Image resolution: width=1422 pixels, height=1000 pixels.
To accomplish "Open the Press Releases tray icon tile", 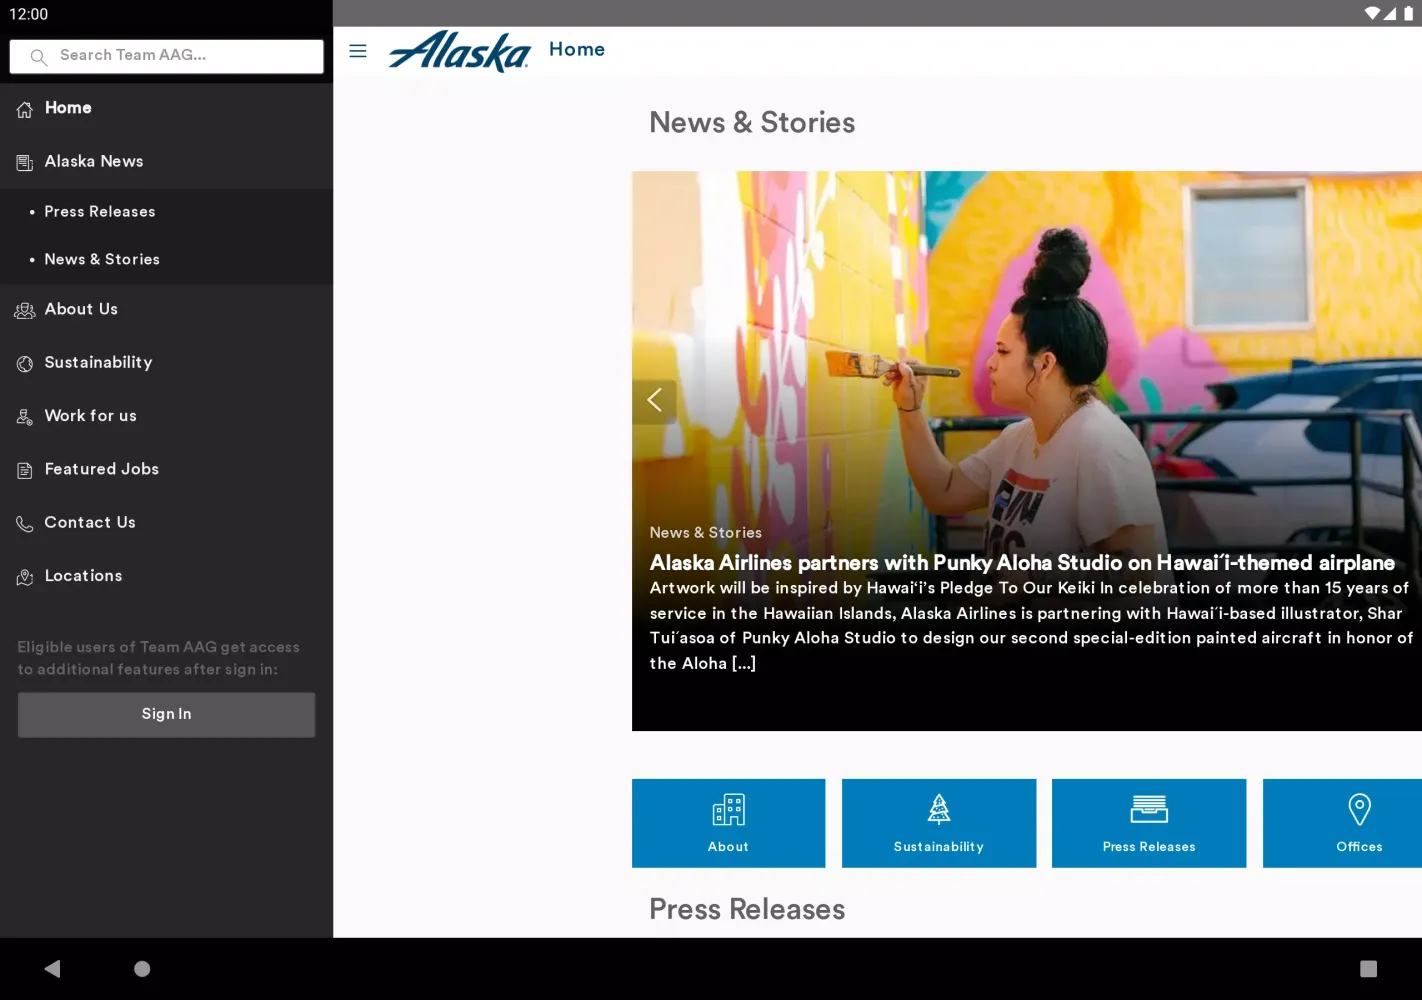I will [x=1148, y=823].
